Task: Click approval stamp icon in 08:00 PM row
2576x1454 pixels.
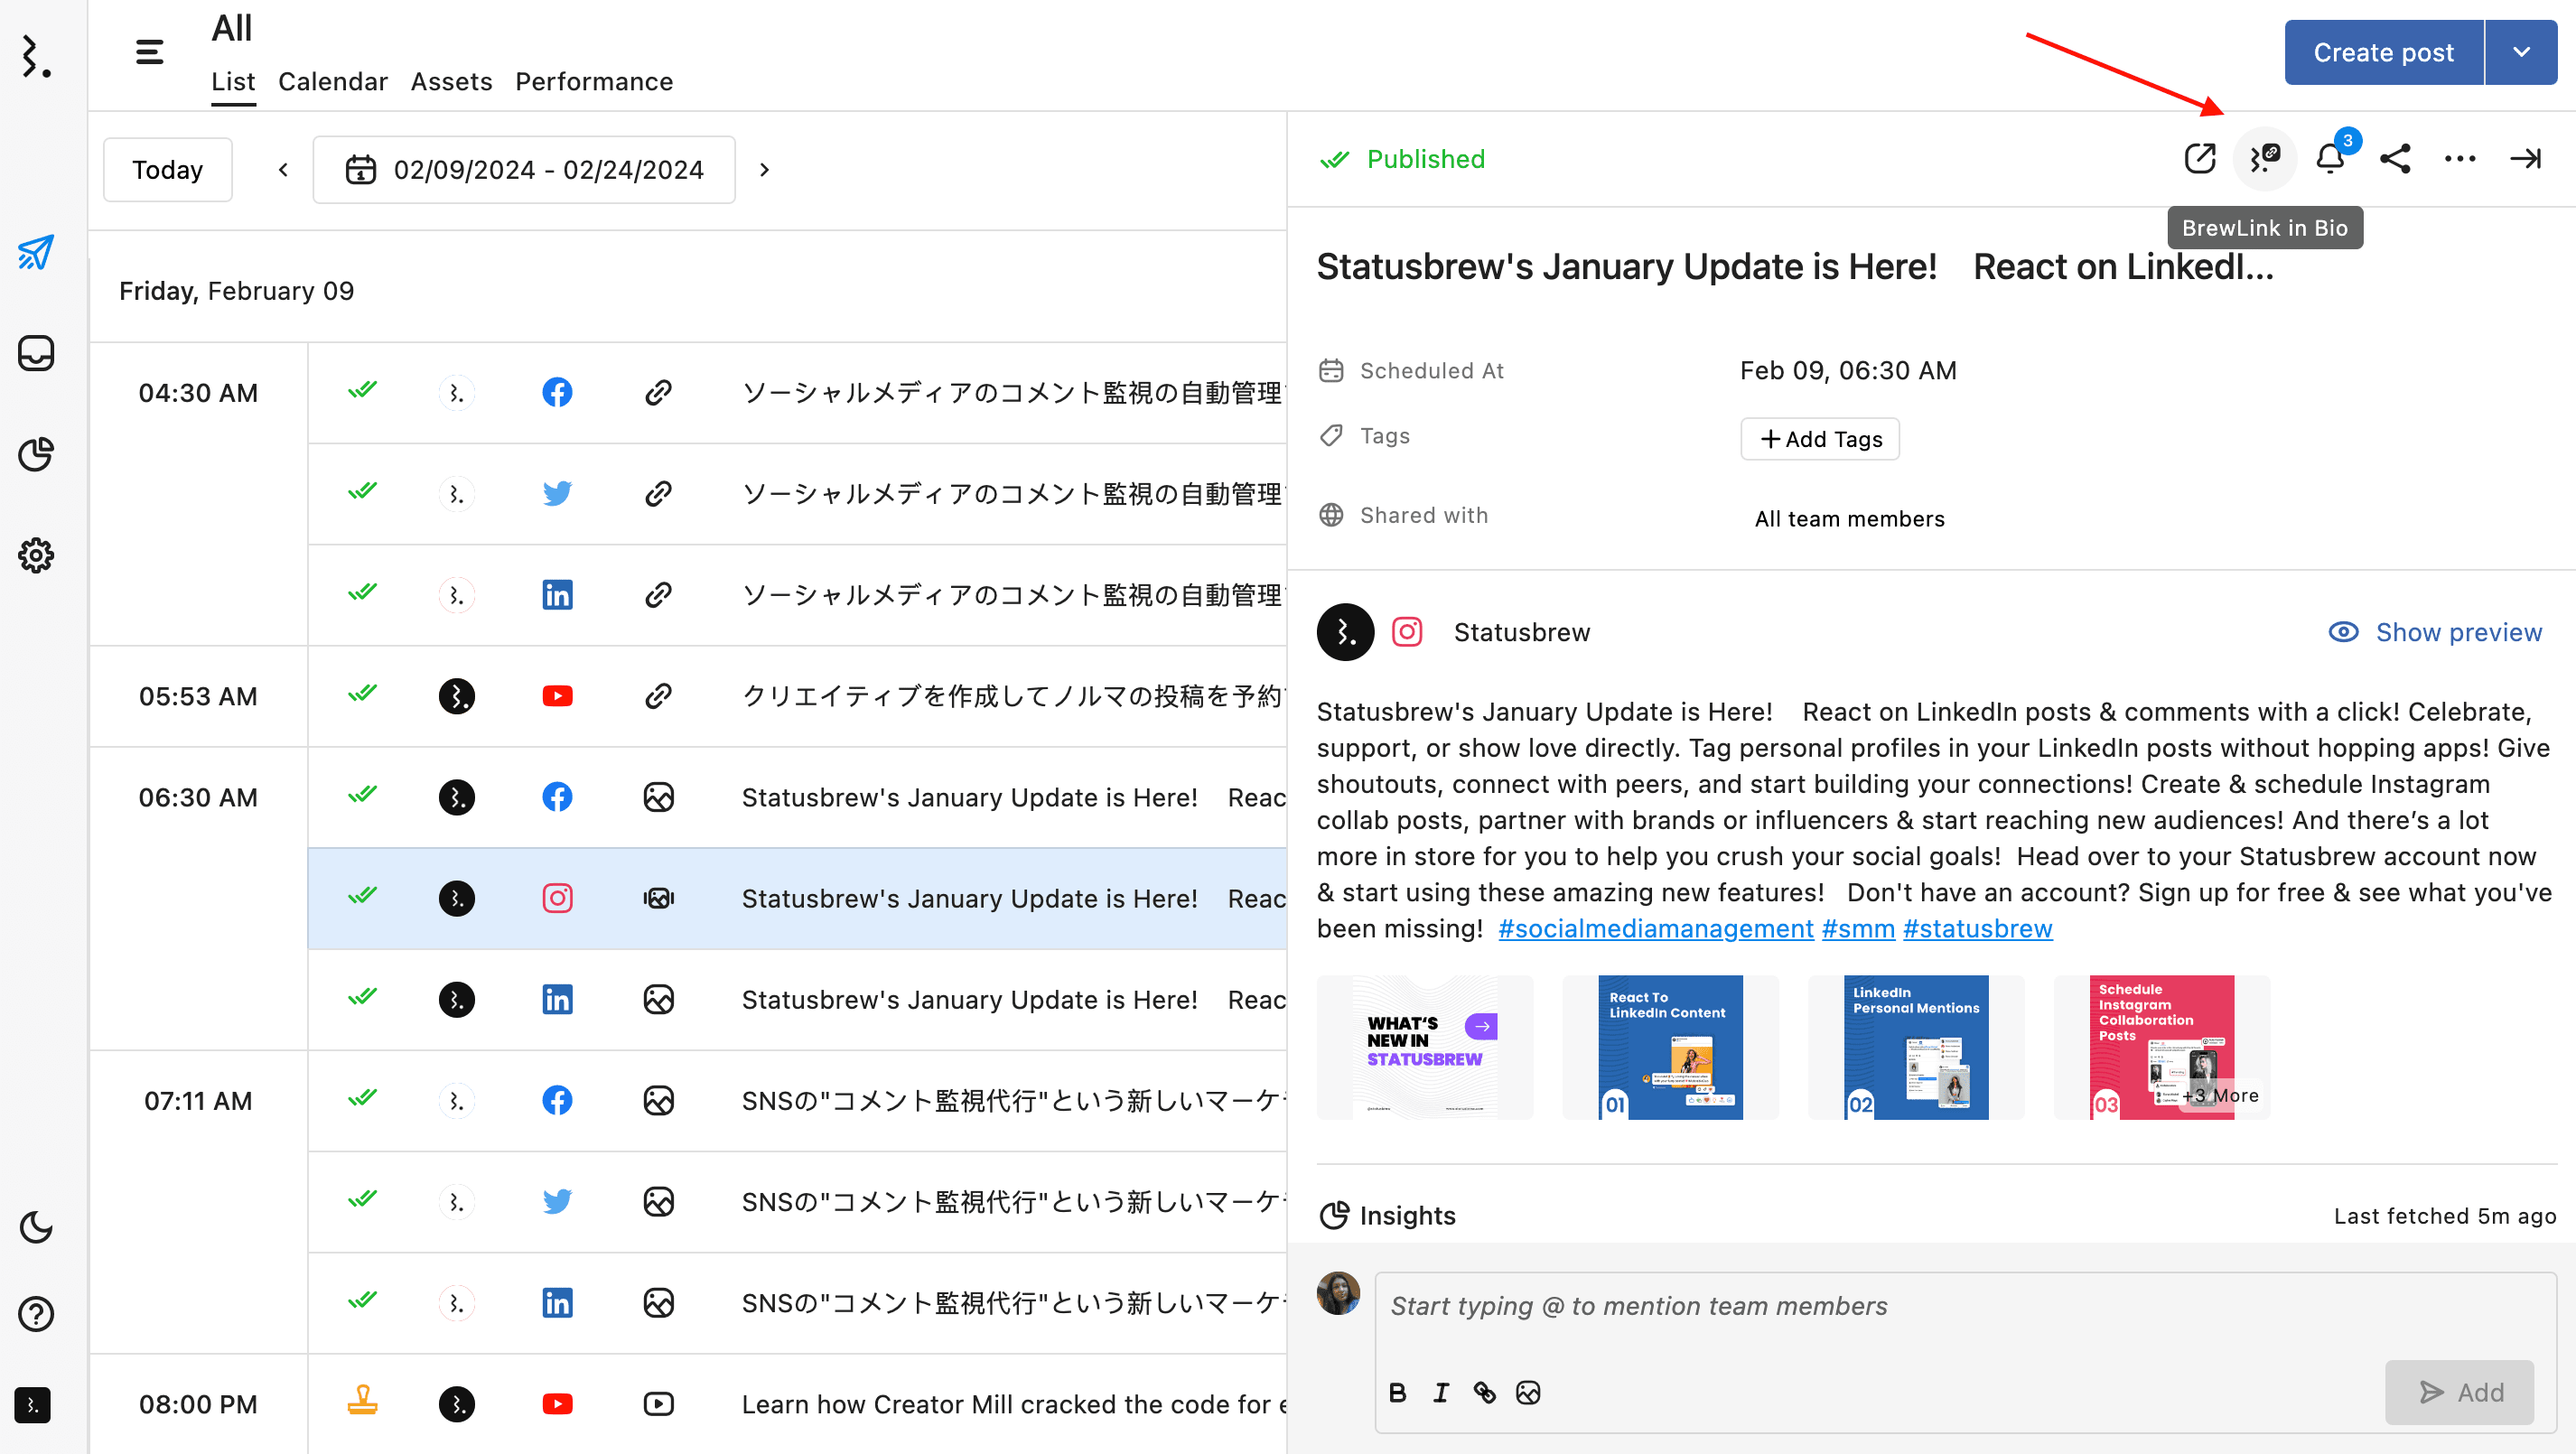Action: click(x=362, y=1401)
